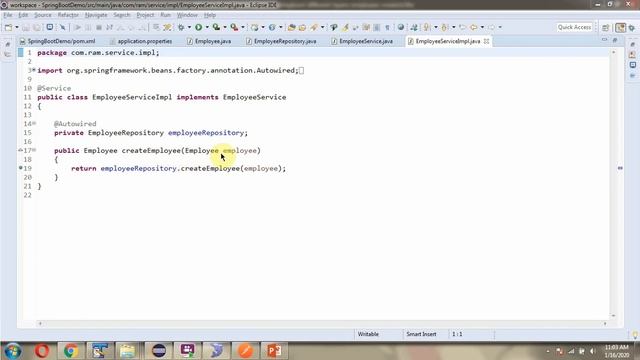The width and height of the screenshot is (640, 360).
Task: Switch to the Java perspective icon
Action: point(620,27)
